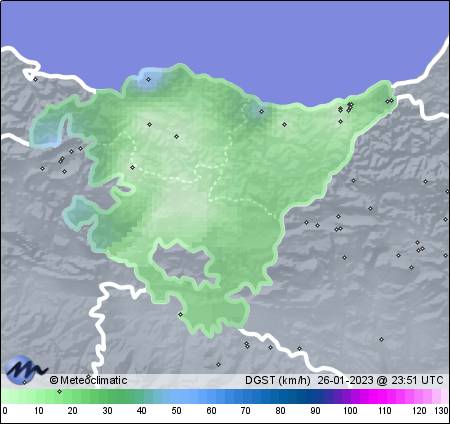450x424 pixels.
Task: Click the marker overlapping the Meteoclimatic text
Action: (88, 377)
